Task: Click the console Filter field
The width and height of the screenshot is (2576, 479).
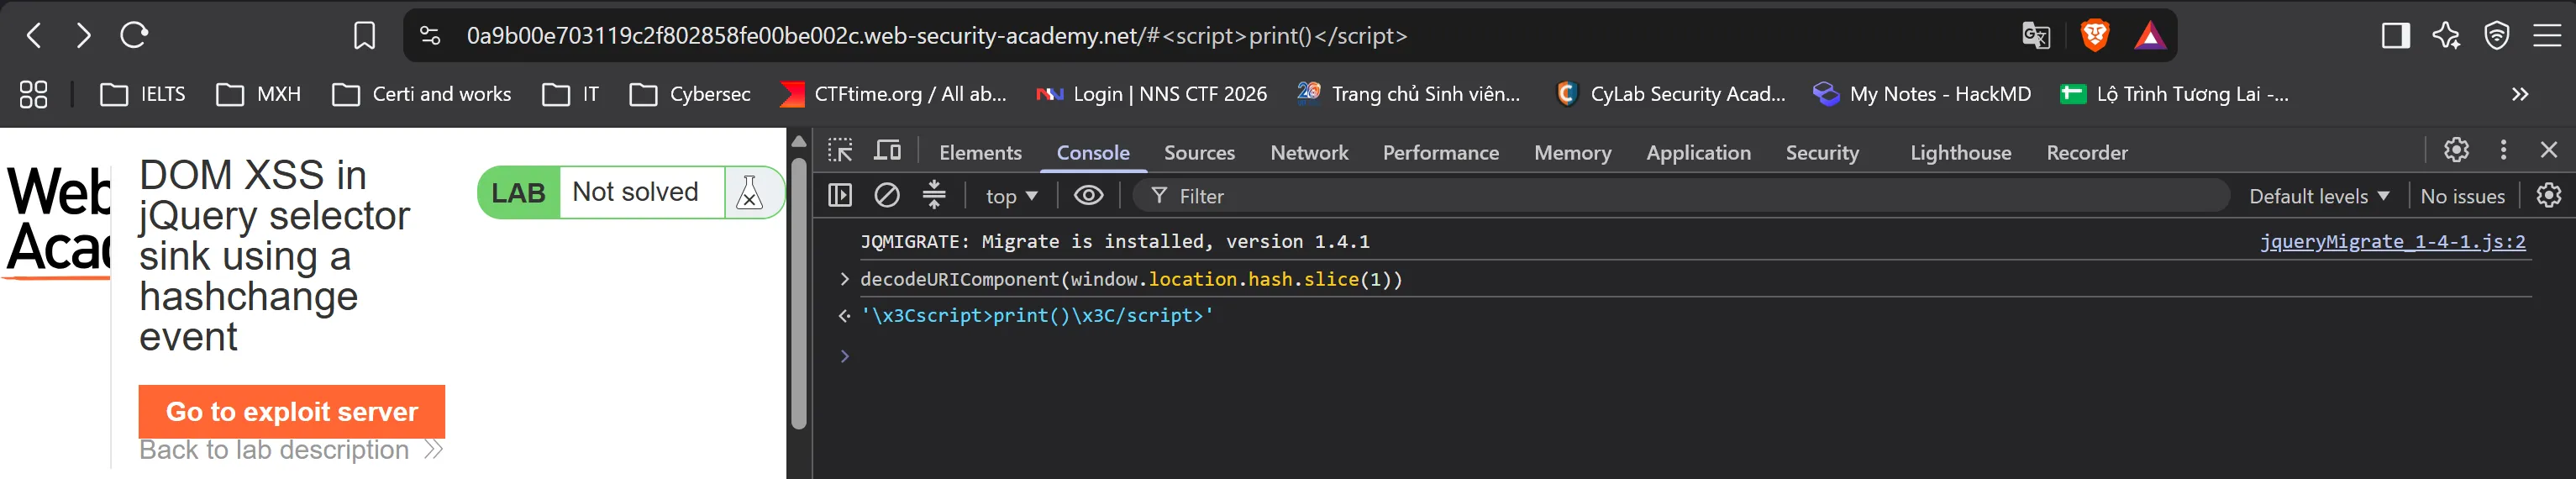Action: pyautogui.click(x=1680, y=196)
